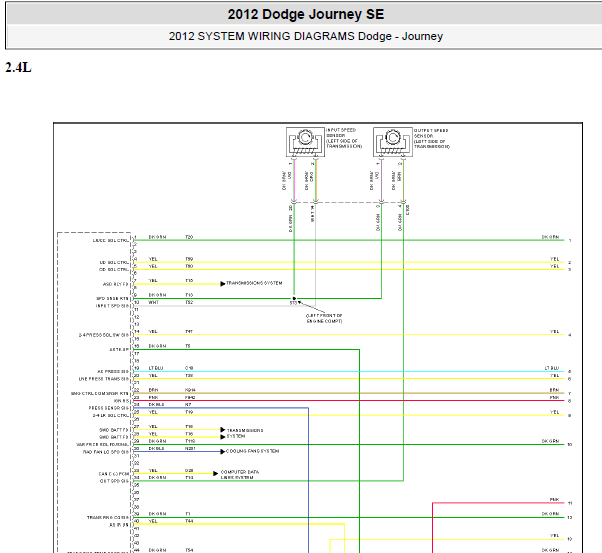Click the arrowhead on the pin 28 yellow wire
This screenshot has height=553, width=602.
point(223,437)
